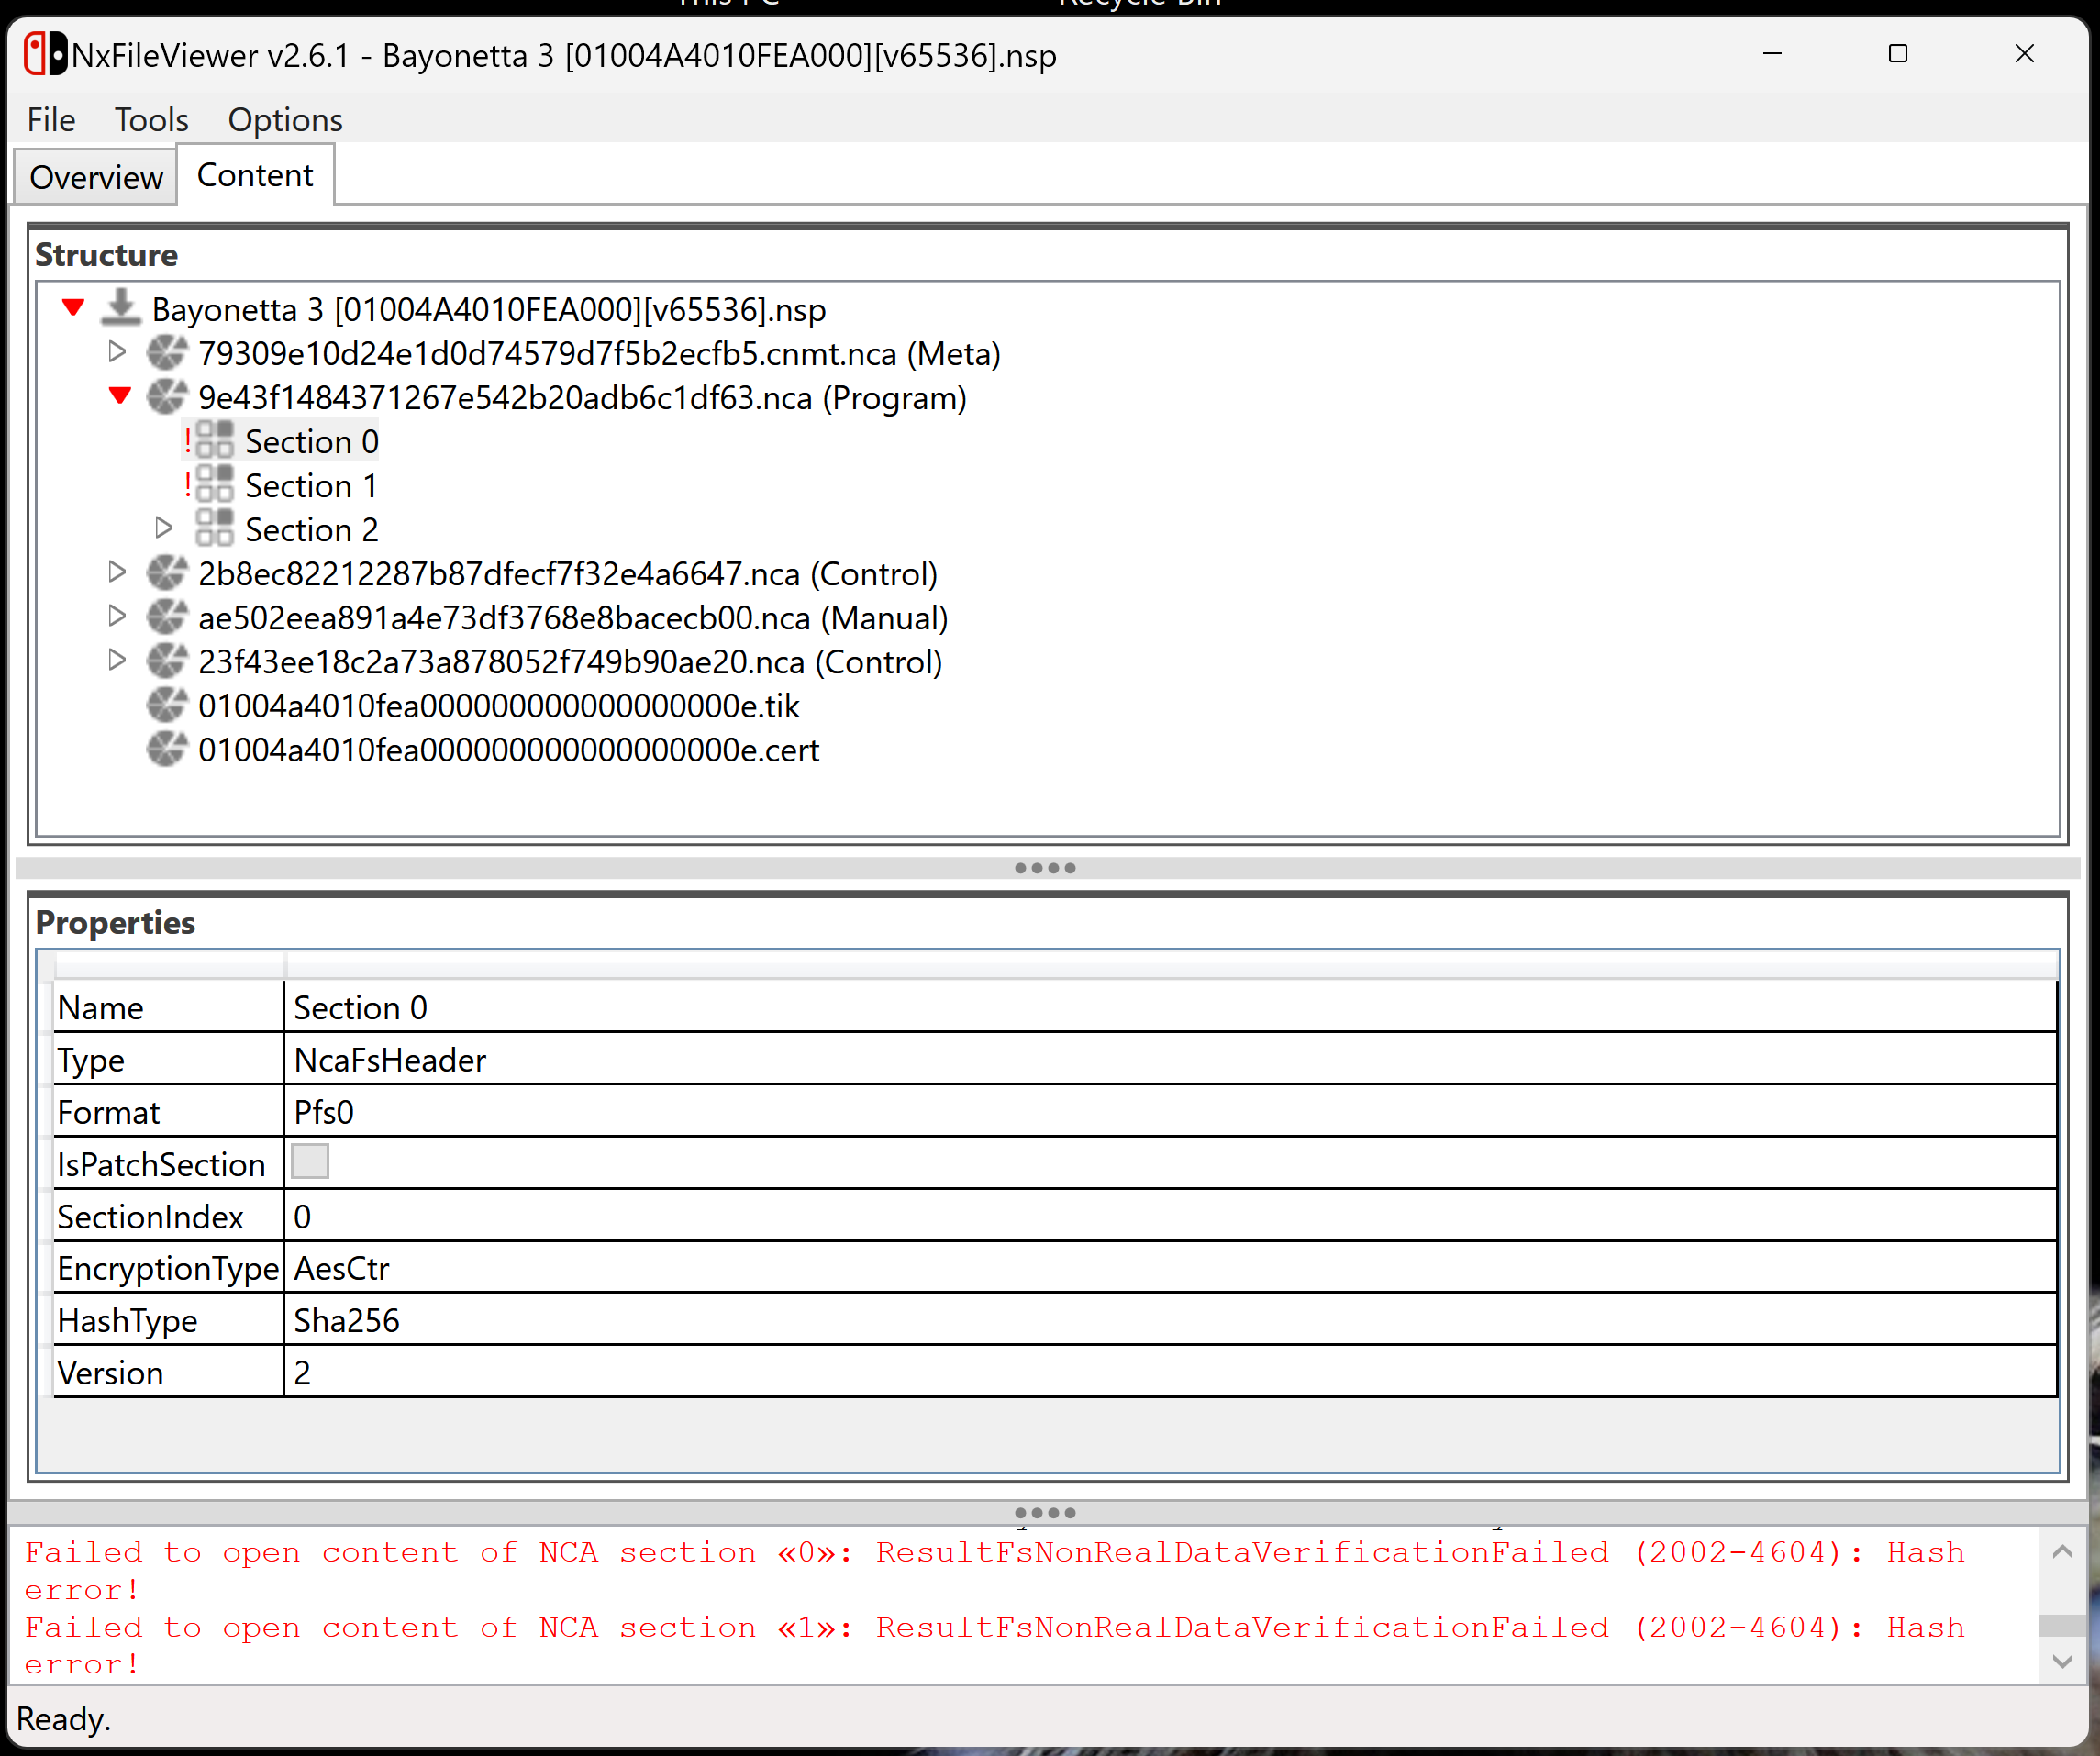Select Section 1 in the tree
2100x1756 pixels.
tap(312, 486)
